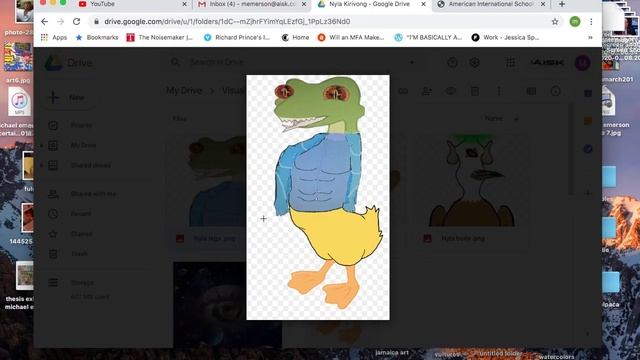Switch to the YouTube tab
640x360 pixels.
[131, 4]
